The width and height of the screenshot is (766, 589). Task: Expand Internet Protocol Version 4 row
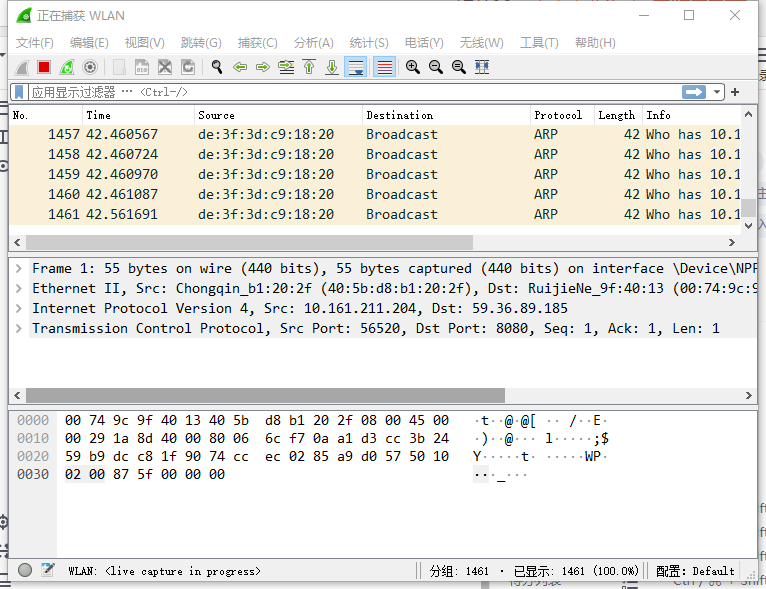coord(19,308)
